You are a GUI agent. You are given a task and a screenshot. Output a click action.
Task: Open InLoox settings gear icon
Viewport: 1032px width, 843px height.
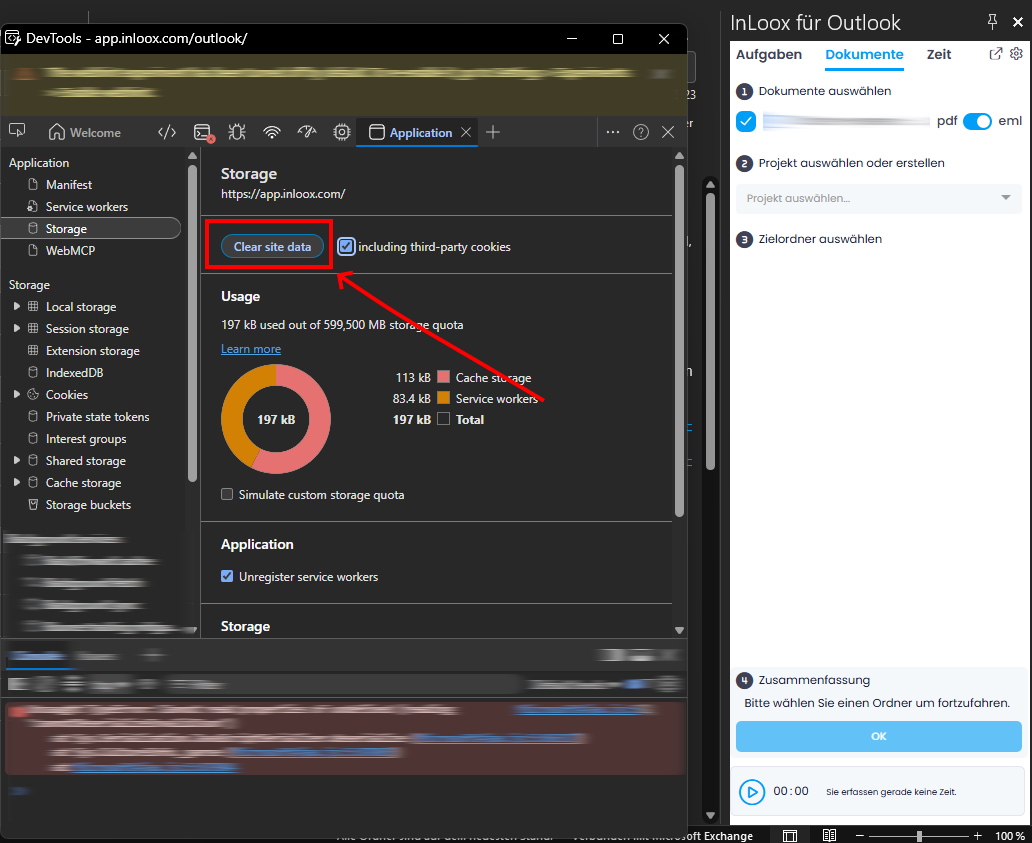[x=1016, y=54]
